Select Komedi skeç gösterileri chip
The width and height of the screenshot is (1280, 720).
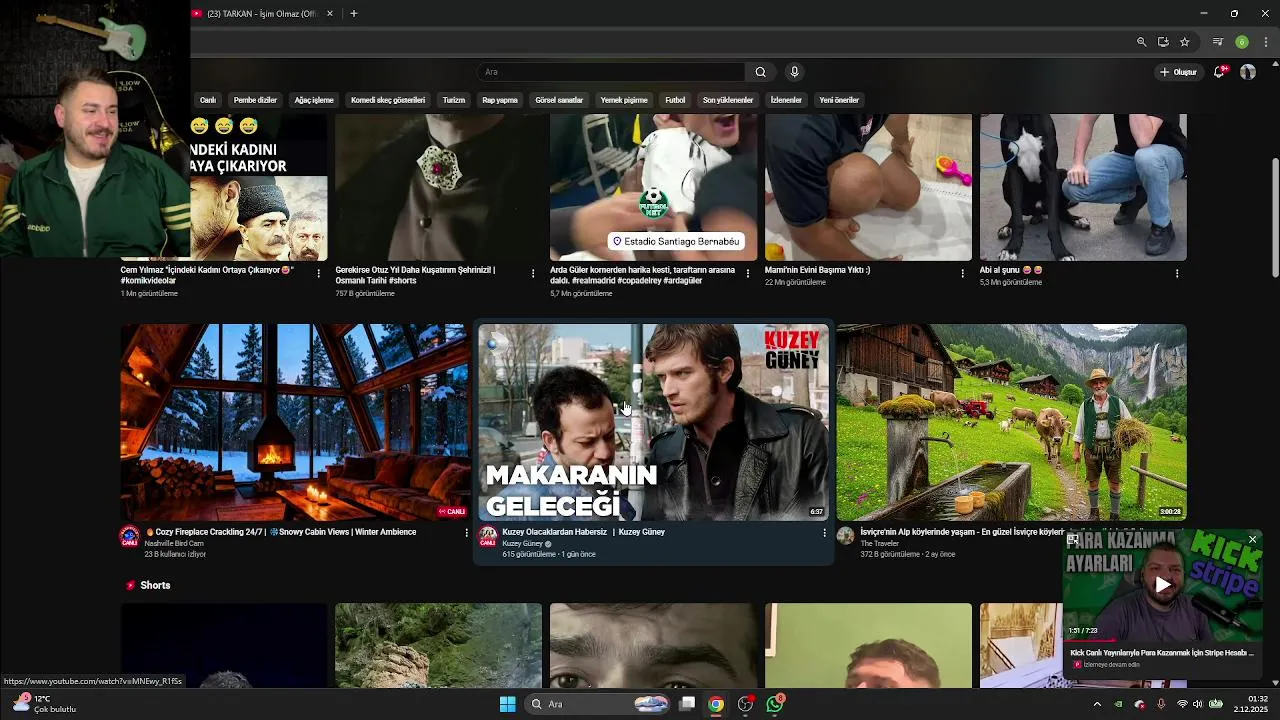pos(388,100)
